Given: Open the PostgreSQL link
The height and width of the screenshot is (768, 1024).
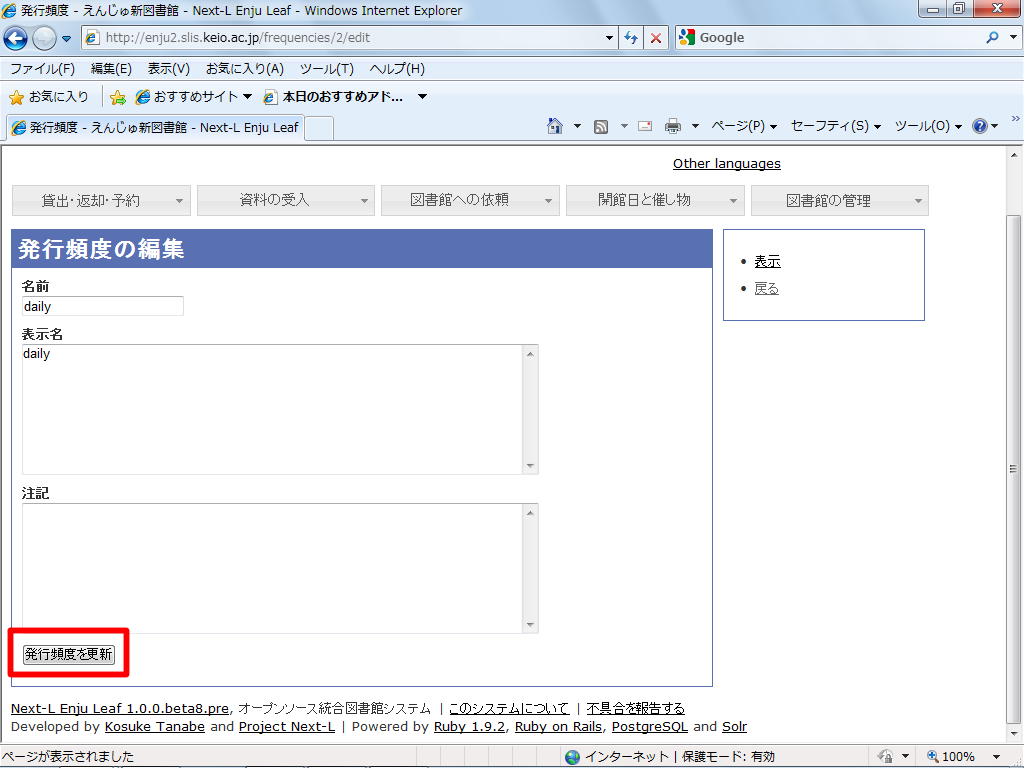Looking at the screenshot, I should tap(650, 727).
